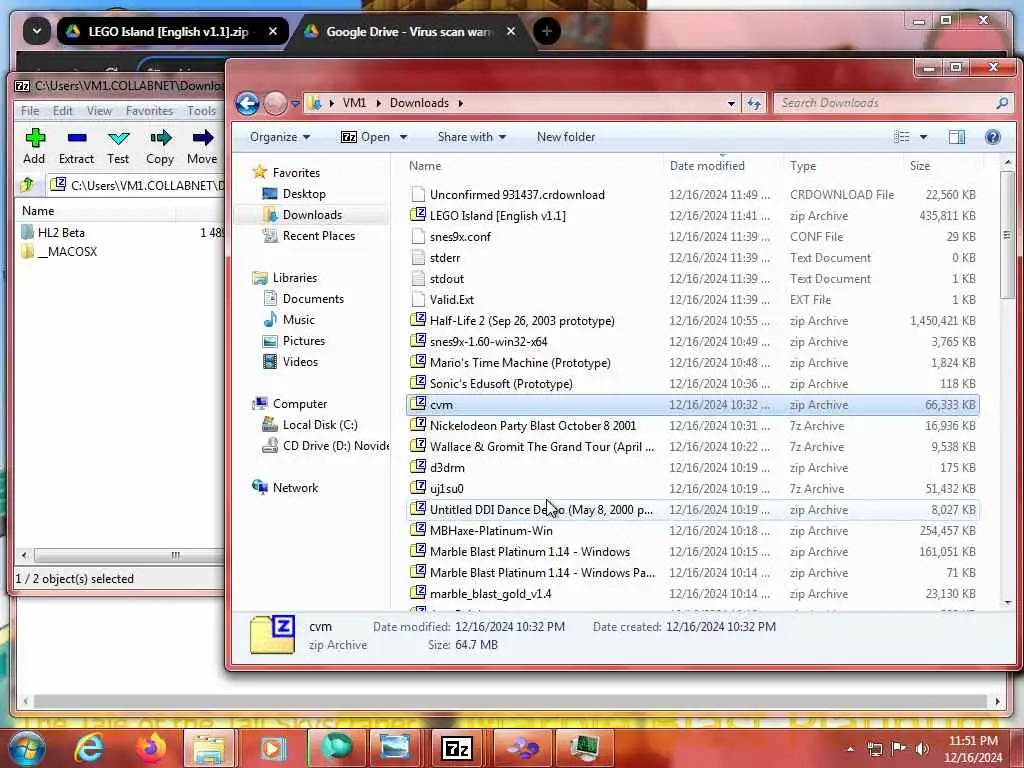Viewport: 1024px width, 768px height.
Task: Select Network in the navigation pane
Action: click(295, 487)
